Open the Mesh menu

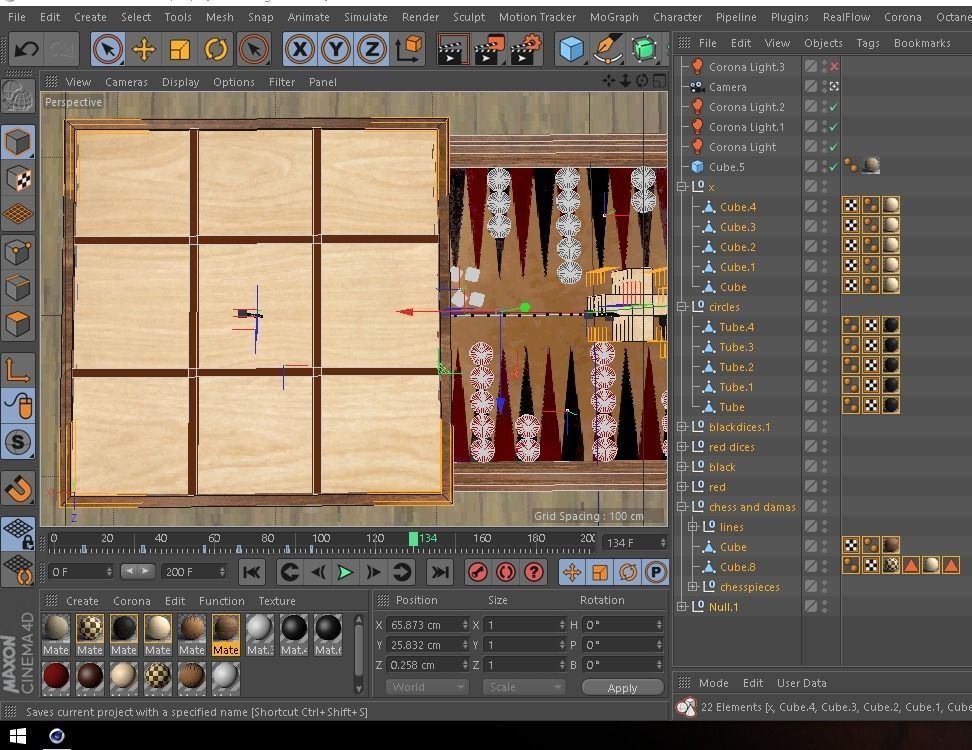(219, 17)
